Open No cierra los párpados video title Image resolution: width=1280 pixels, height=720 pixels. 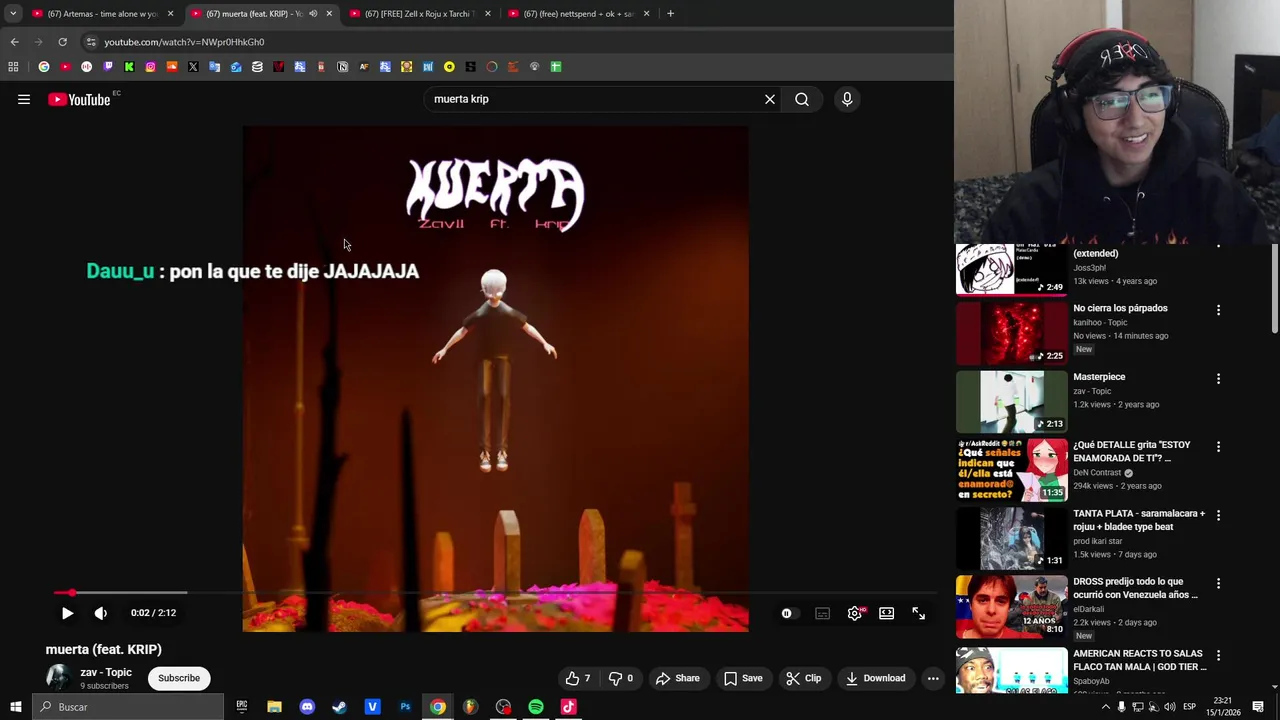tap(1120, 308)
